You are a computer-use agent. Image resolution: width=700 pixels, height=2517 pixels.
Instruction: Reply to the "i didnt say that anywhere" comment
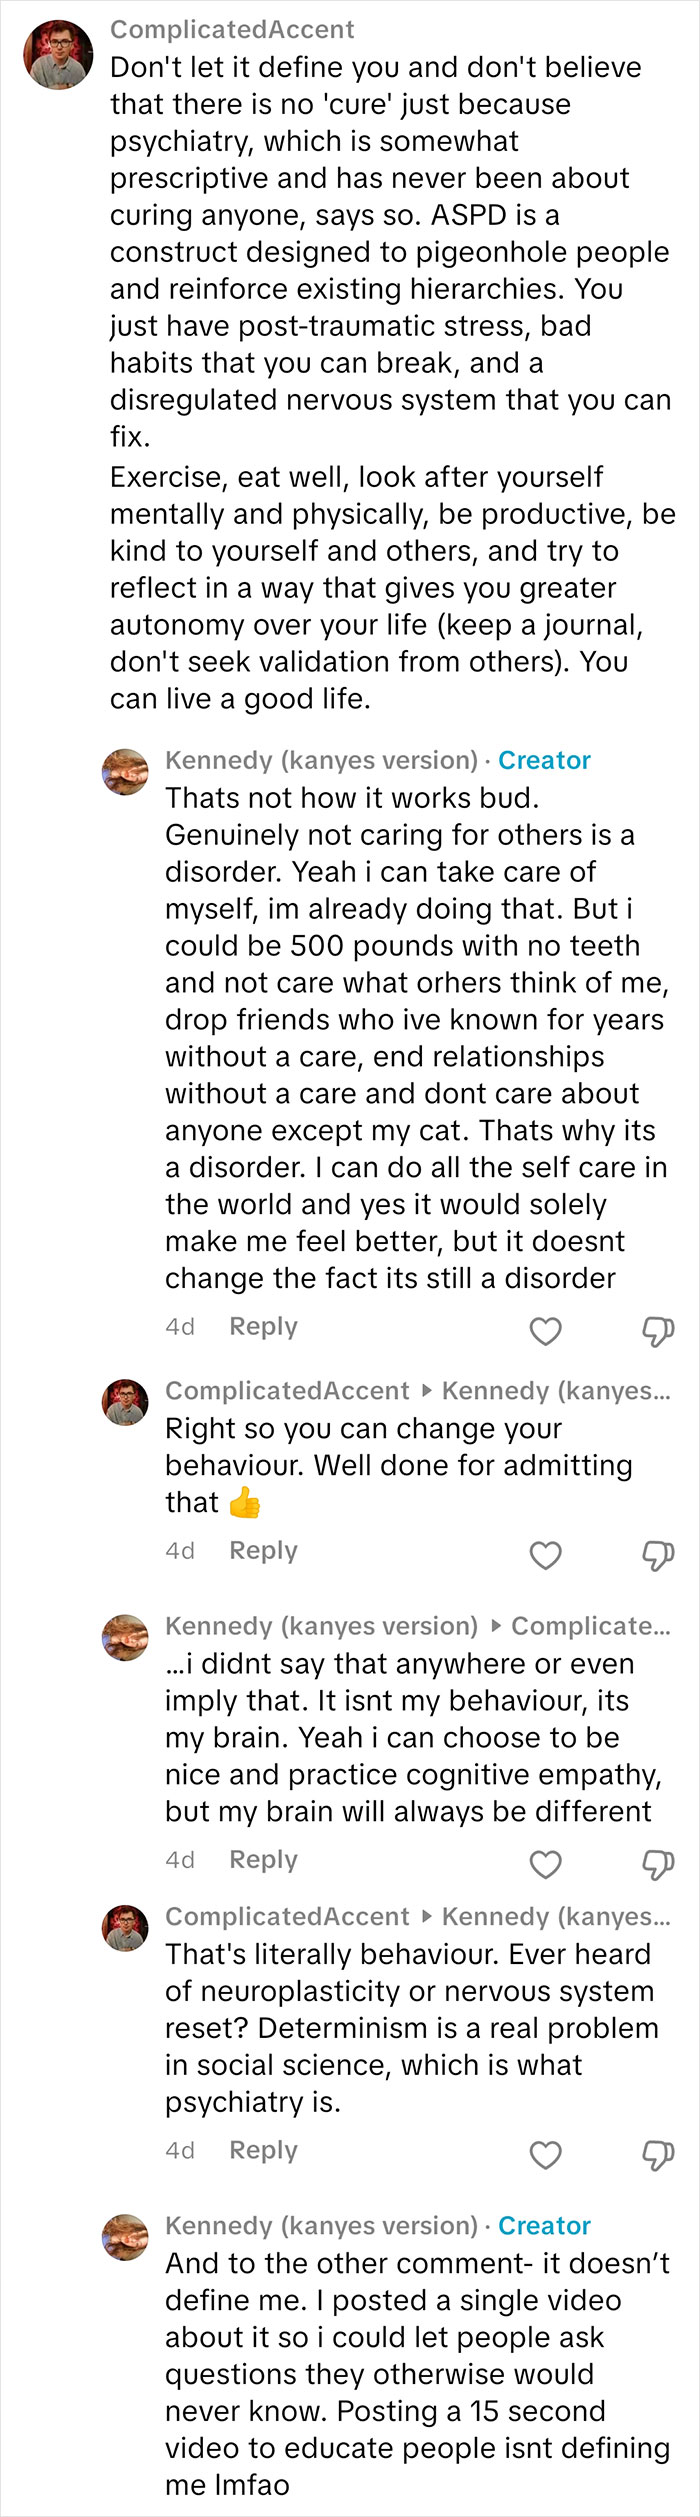263,1860
